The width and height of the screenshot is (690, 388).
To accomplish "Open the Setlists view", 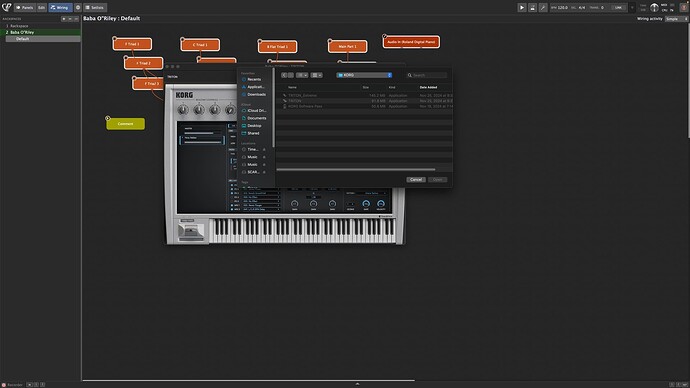I will coord(95,7).
